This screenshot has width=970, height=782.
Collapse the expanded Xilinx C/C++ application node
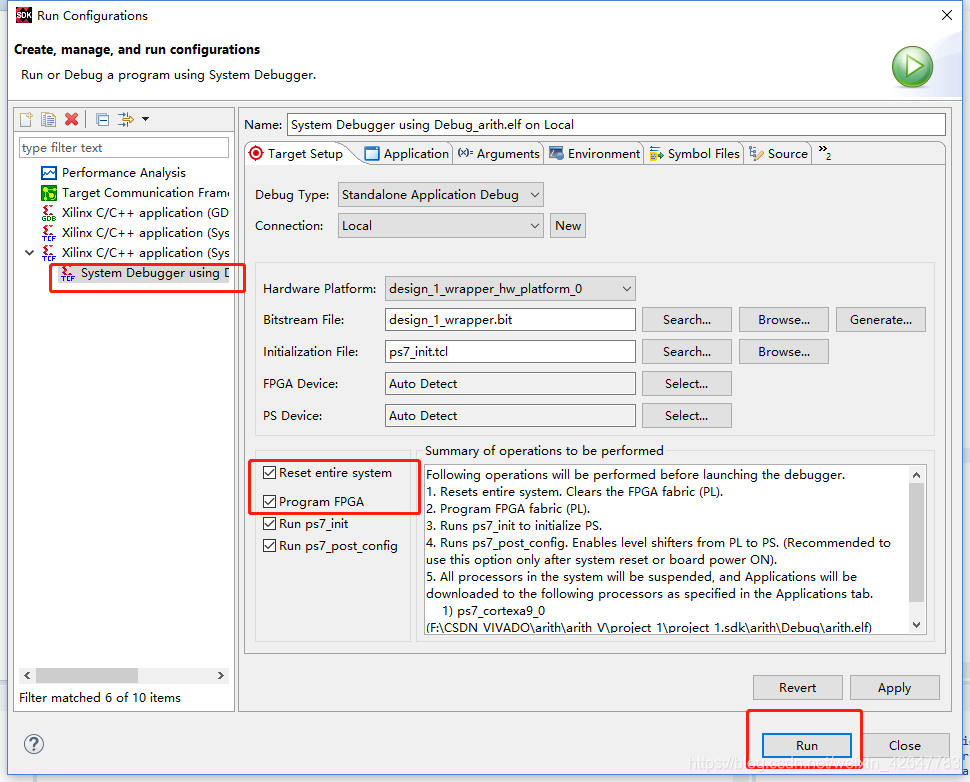(29, 252)
